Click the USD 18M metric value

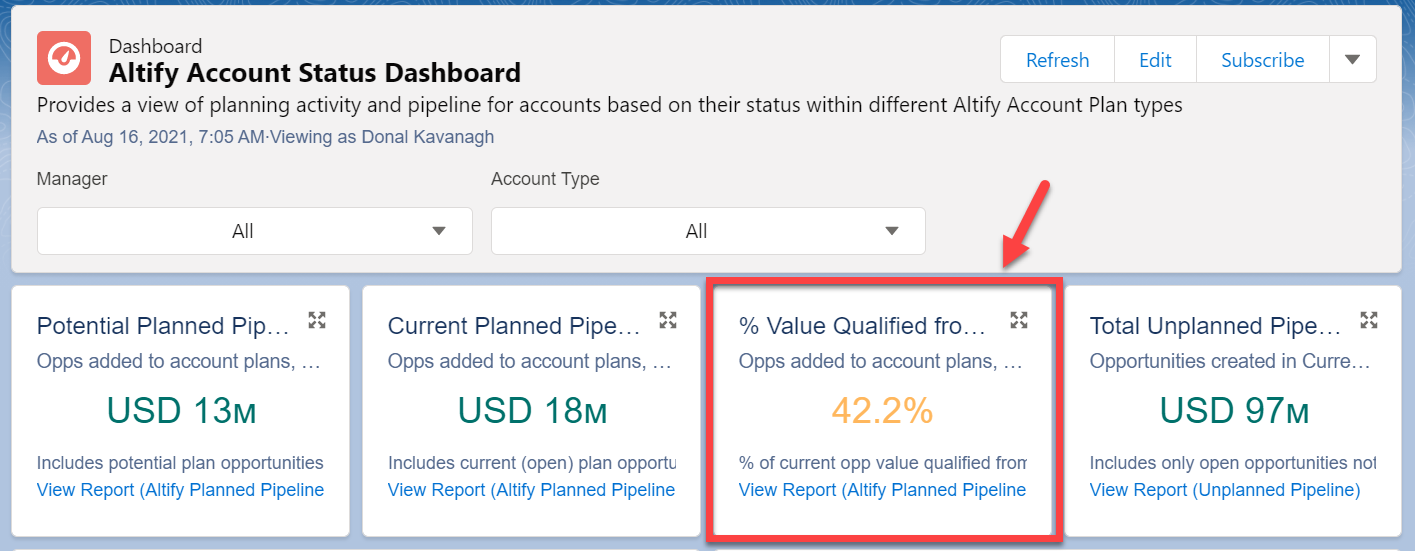pos(532,411)
